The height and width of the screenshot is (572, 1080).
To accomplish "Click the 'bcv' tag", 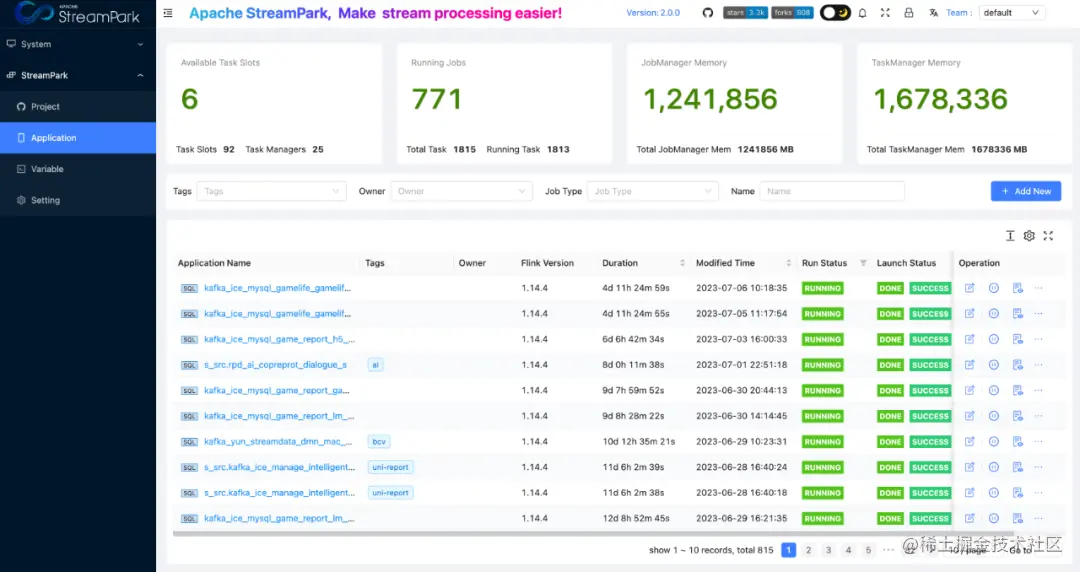I will point(379,442).
